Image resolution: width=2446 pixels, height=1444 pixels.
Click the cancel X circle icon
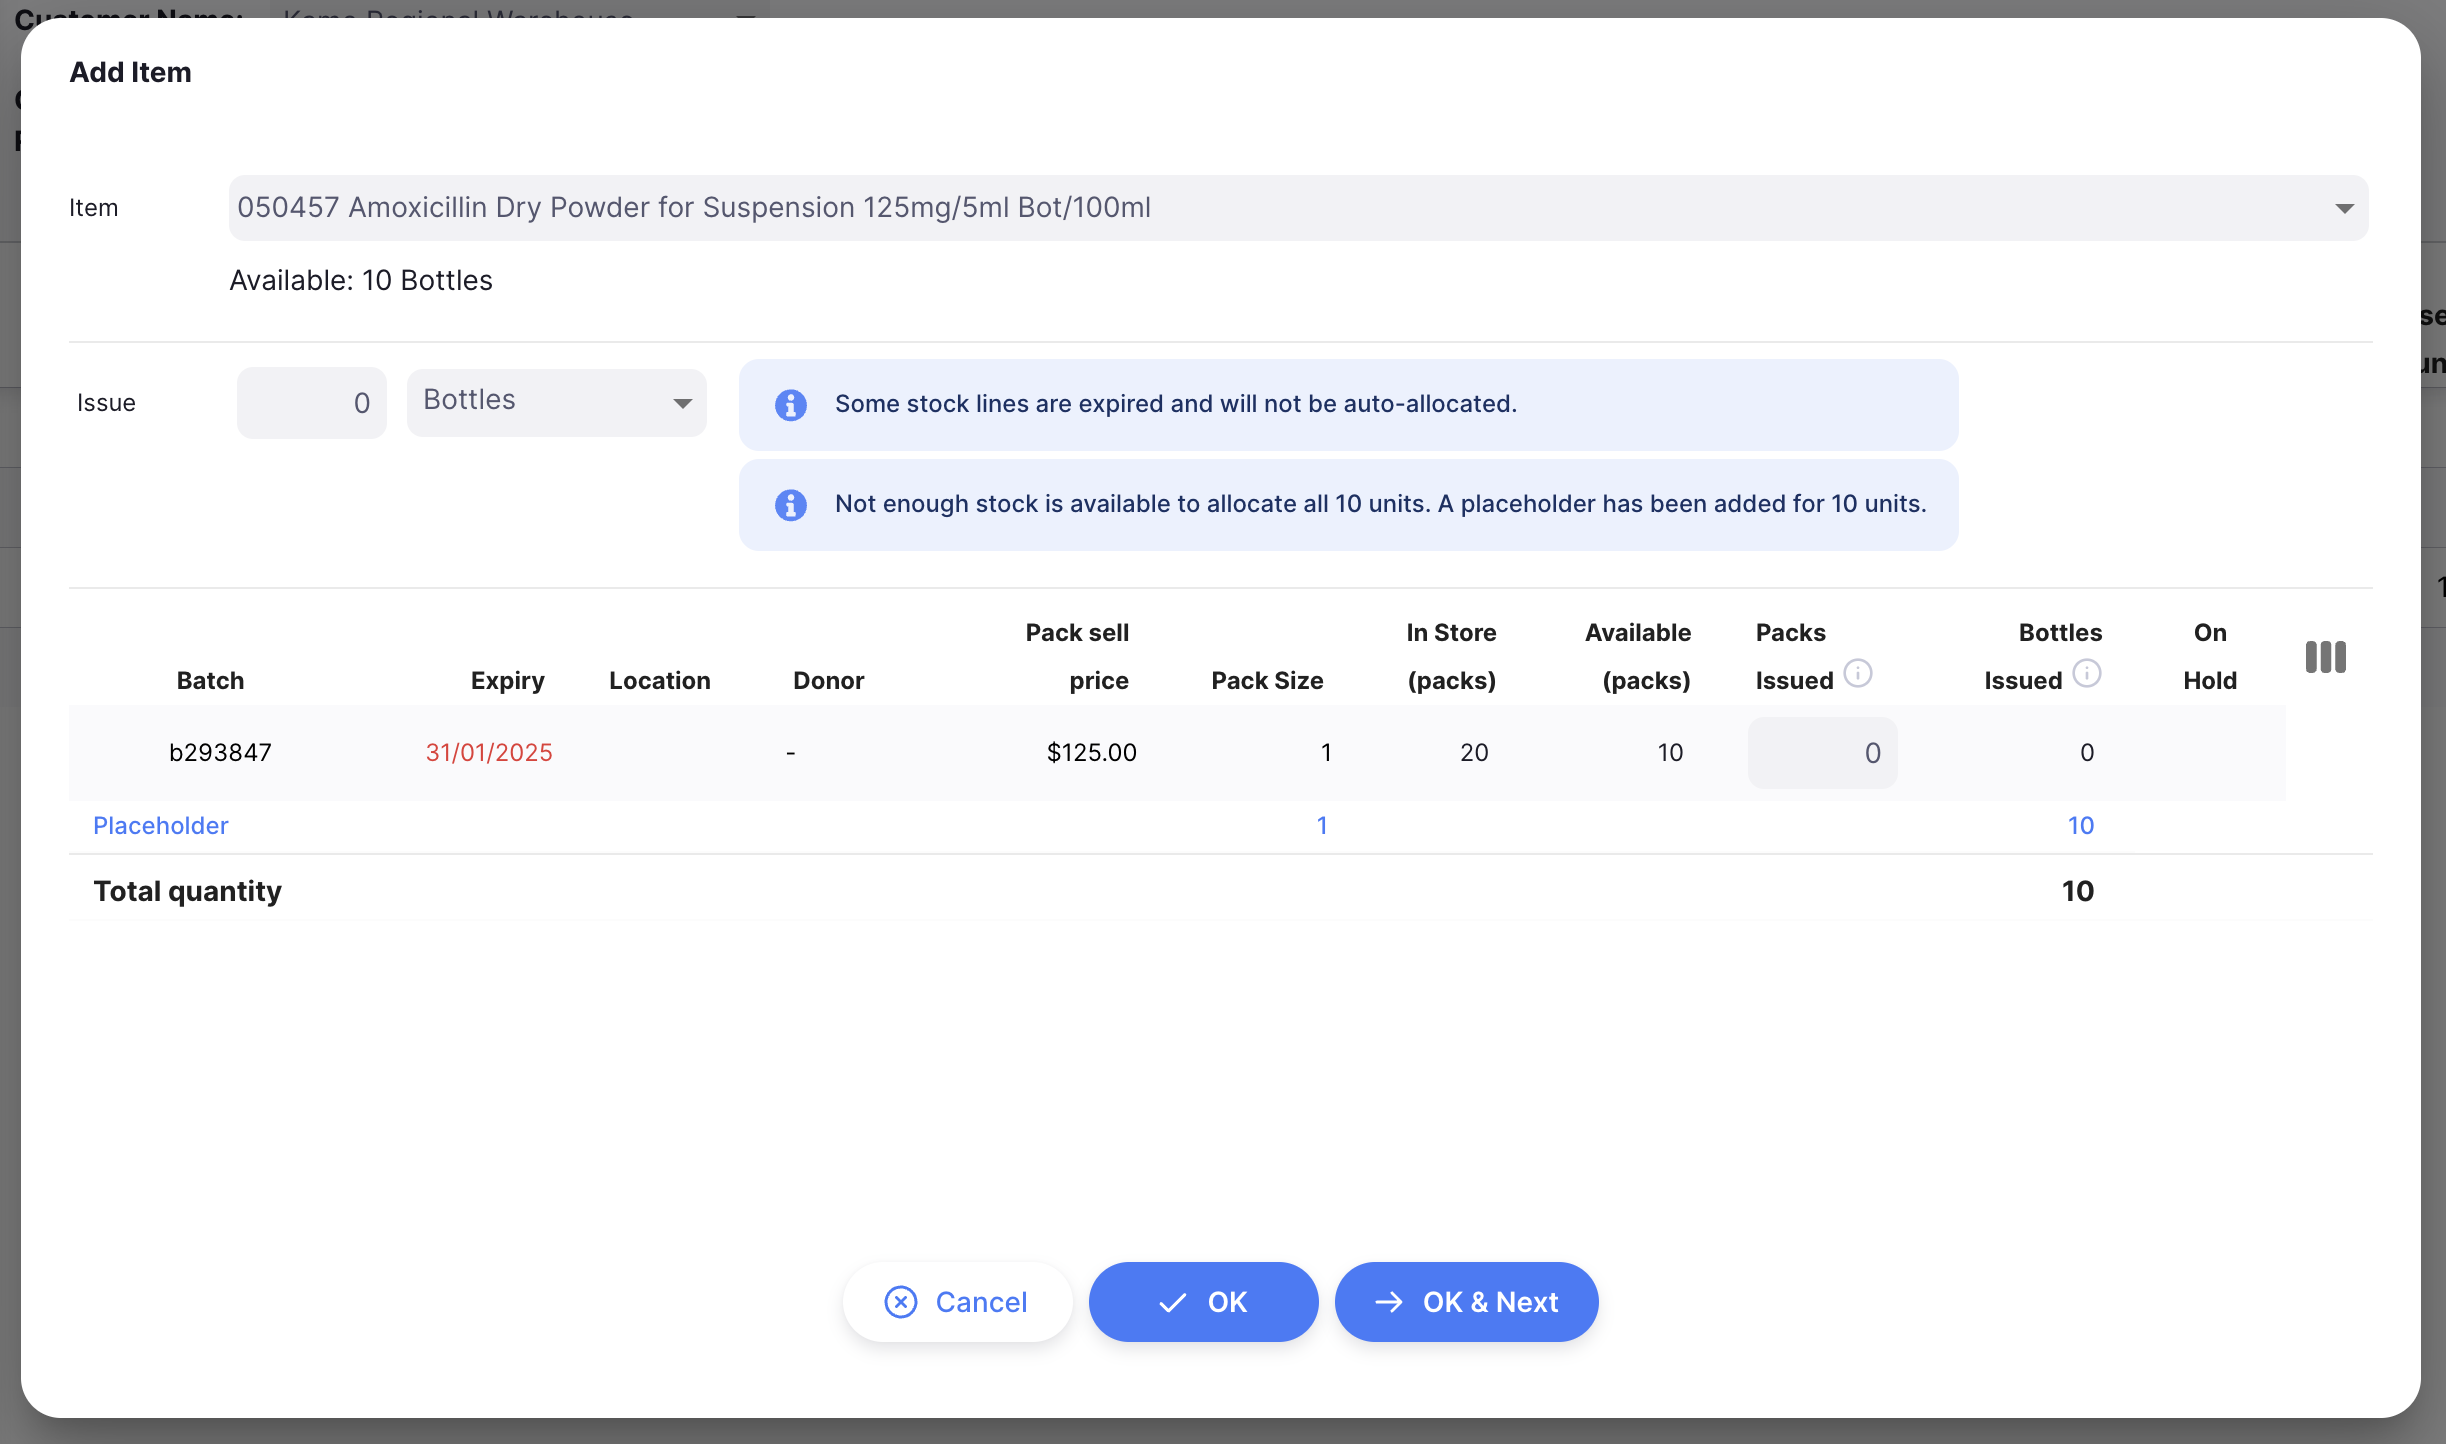click(900, 1301)
